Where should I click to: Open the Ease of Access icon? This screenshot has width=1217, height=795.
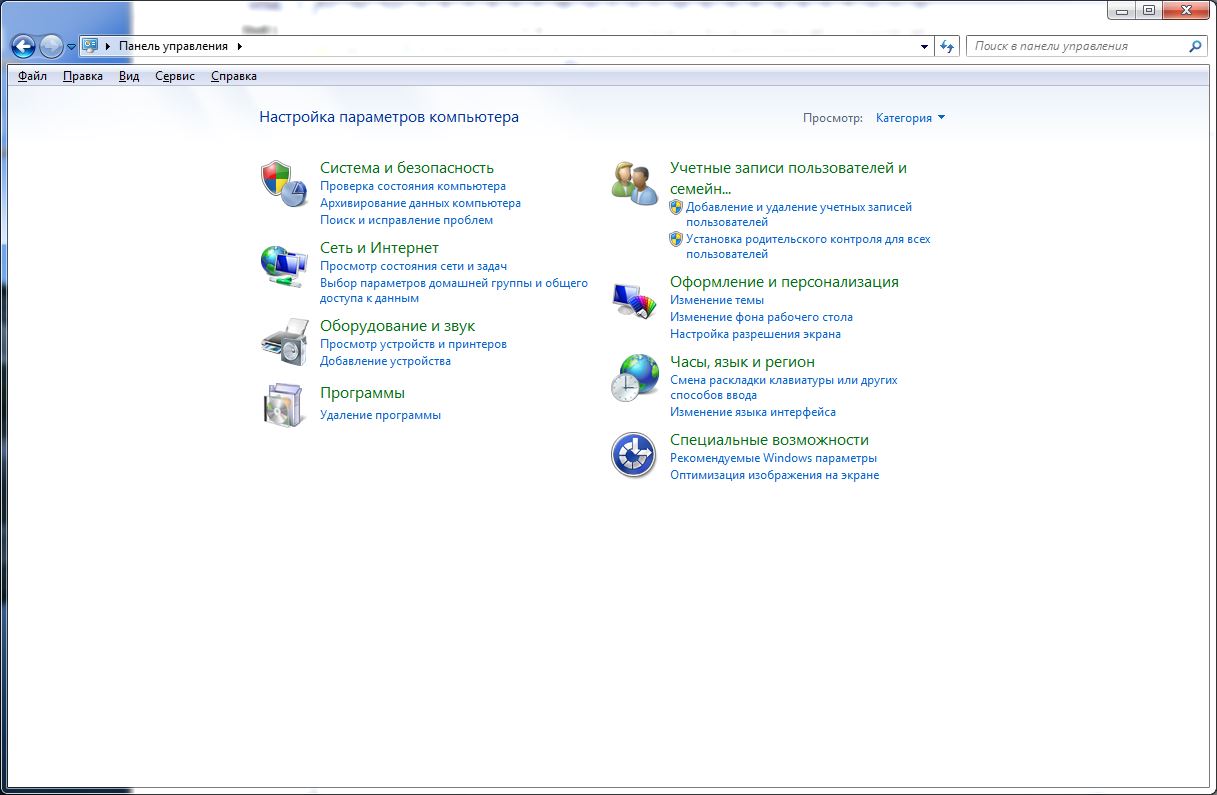(x=634, y=455)
